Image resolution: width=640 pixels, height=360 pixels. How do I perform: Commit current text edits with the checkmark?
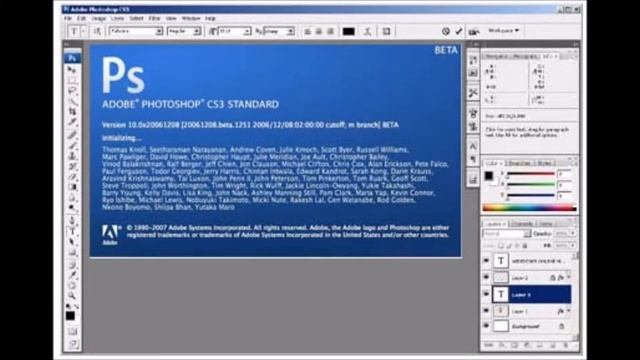click(459, 31)
